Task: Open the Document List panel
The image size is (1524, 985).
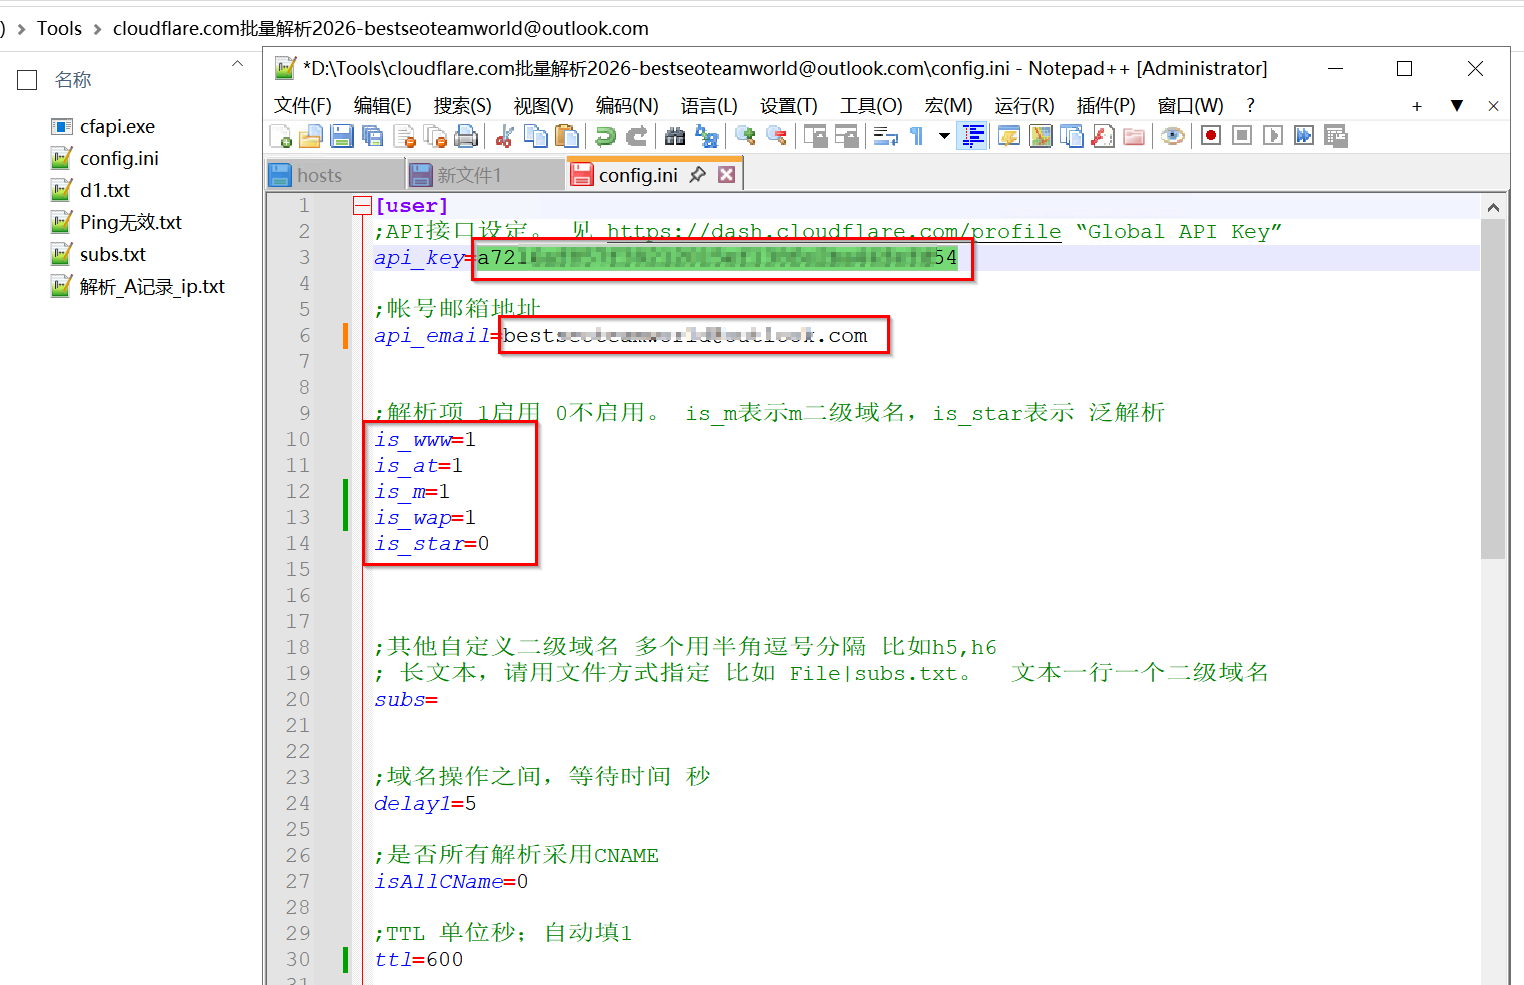Action: (x=1071, y=136)
